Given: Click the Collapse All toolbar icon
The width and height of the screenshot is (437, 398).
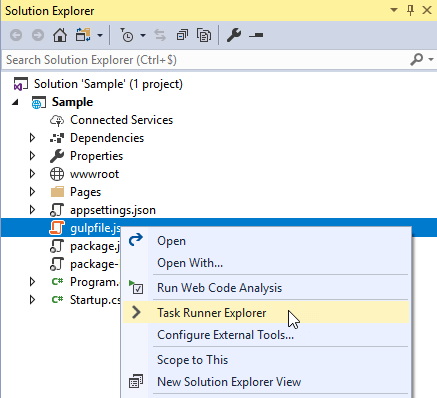Looking at the screenshot, I should tap(182, 35).
